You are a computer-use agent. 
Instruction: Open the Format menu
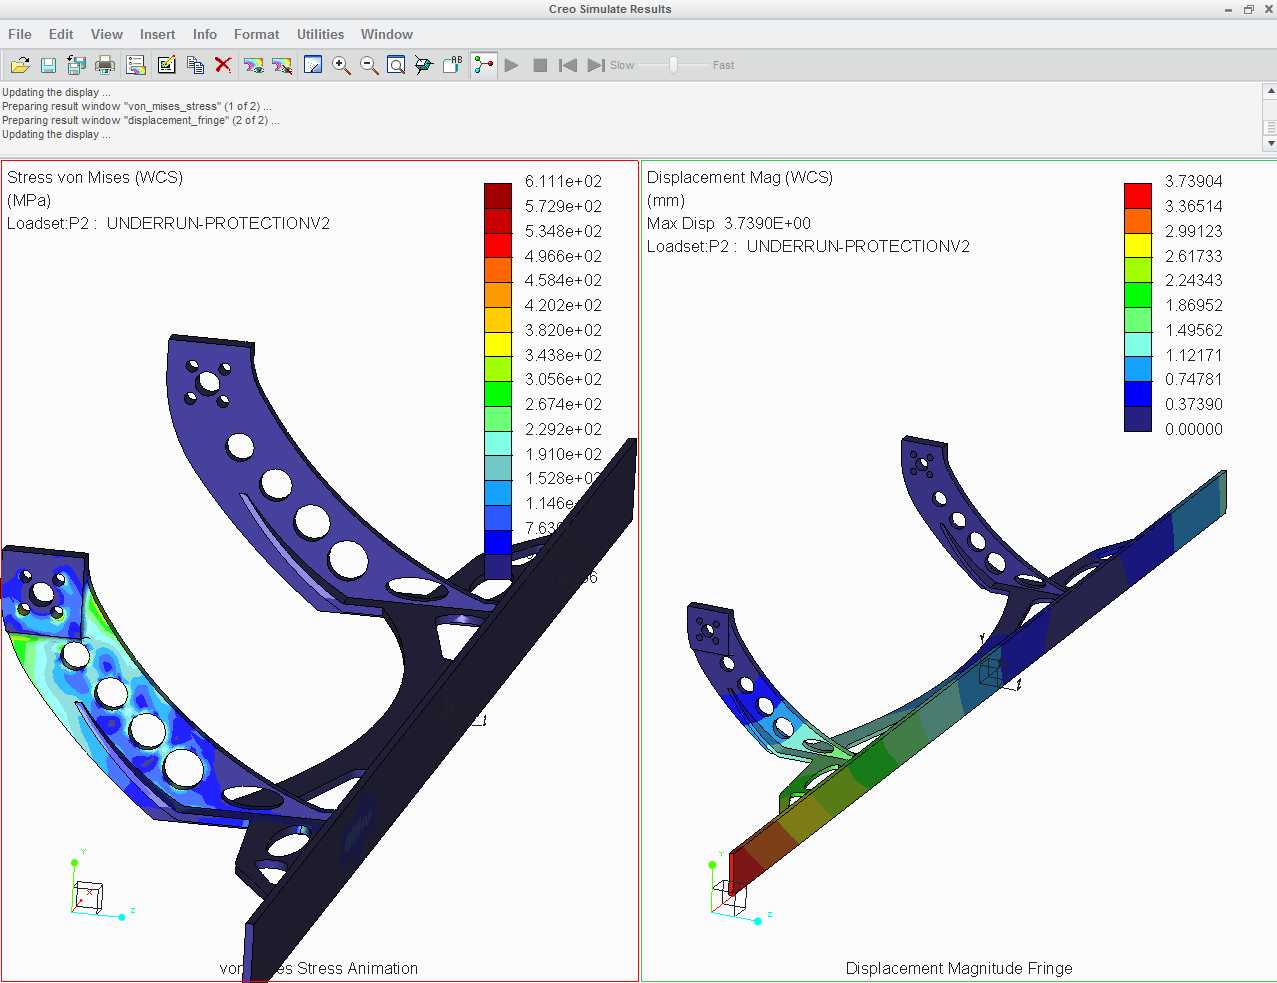pos(257,34)
